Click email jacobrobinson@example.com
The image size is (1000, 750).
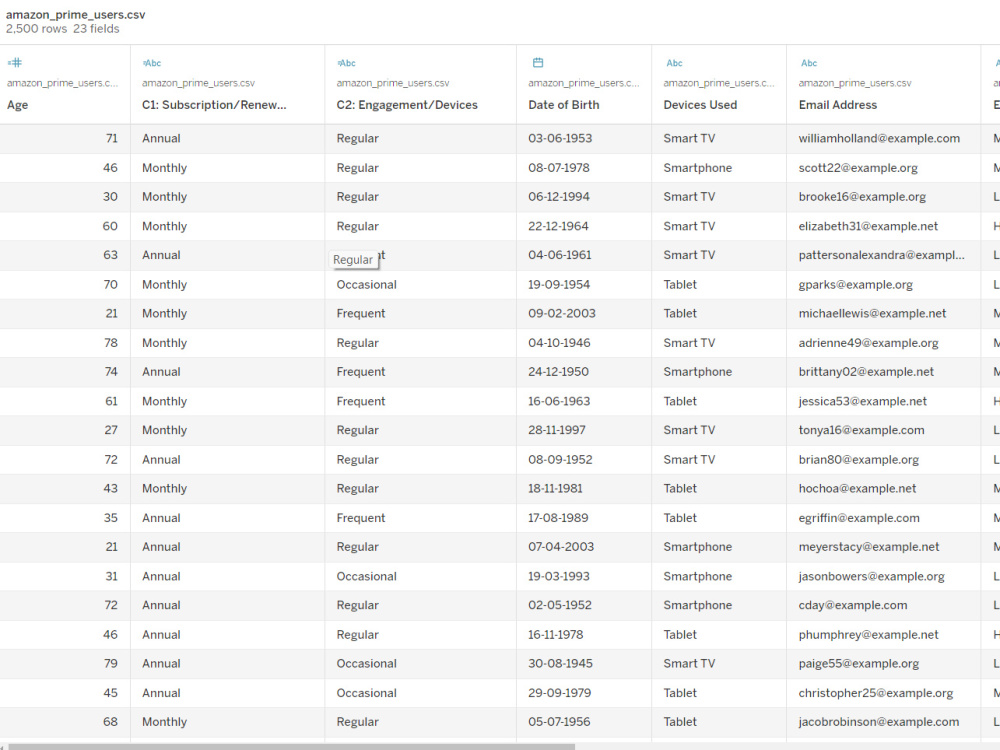(x=879, y=722)
